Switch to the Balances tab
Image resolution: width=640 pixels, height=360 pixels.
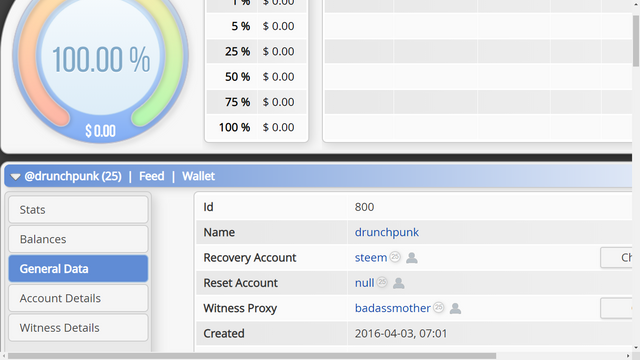click(x=78, y=239)
